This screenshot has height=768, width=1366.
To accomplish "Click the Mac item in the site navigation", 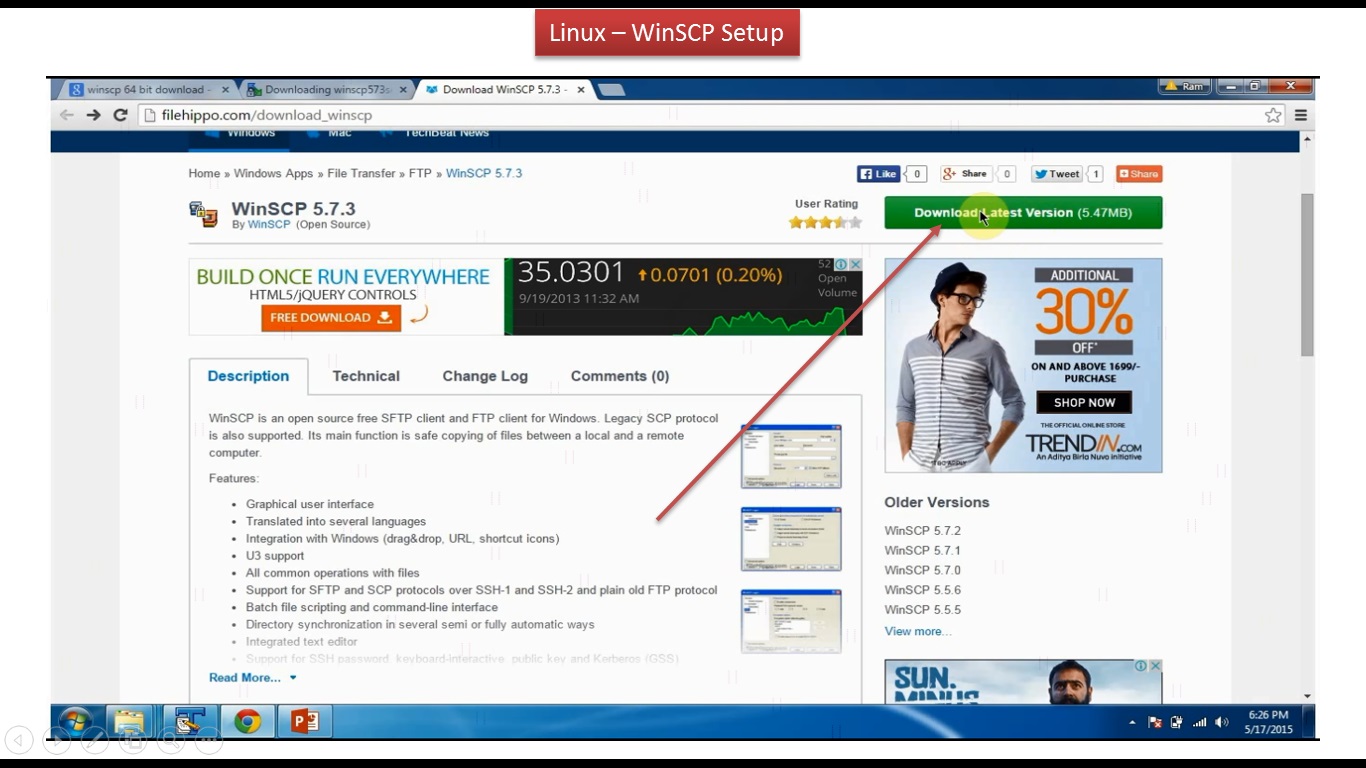I will tap(331, 133).
